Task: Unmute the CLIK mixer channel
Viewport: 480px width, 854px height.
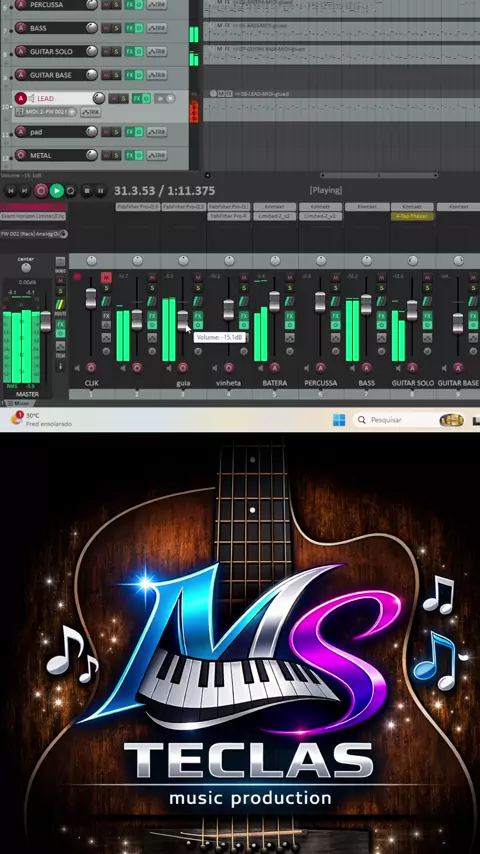Action: click(106, 278)
